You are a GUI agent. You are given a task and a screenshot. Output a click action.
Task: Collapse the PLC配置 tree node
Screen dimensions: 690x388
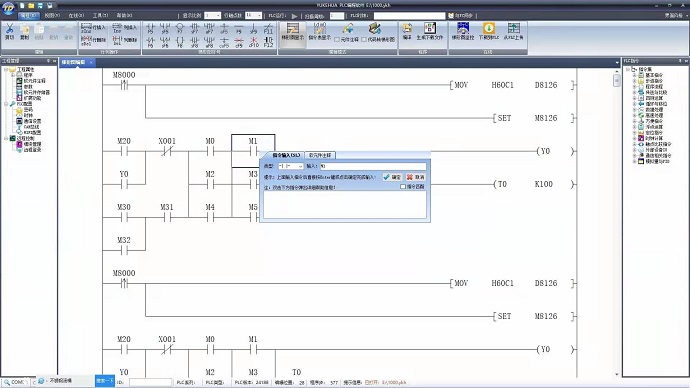(x=6, y=104)
